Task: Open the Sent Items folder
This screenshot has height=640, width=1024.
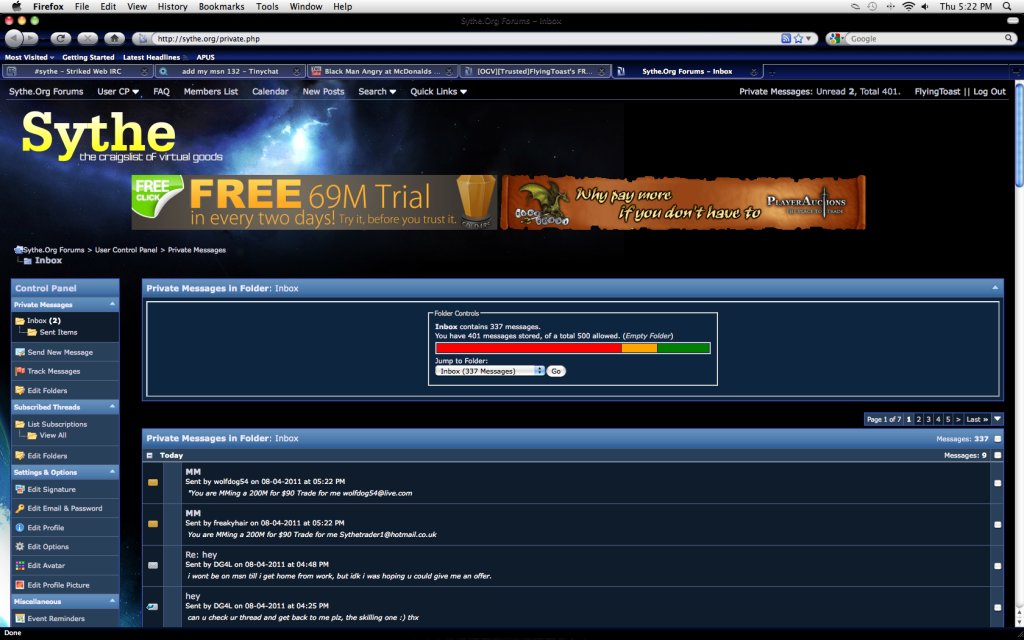Action: 58,332
